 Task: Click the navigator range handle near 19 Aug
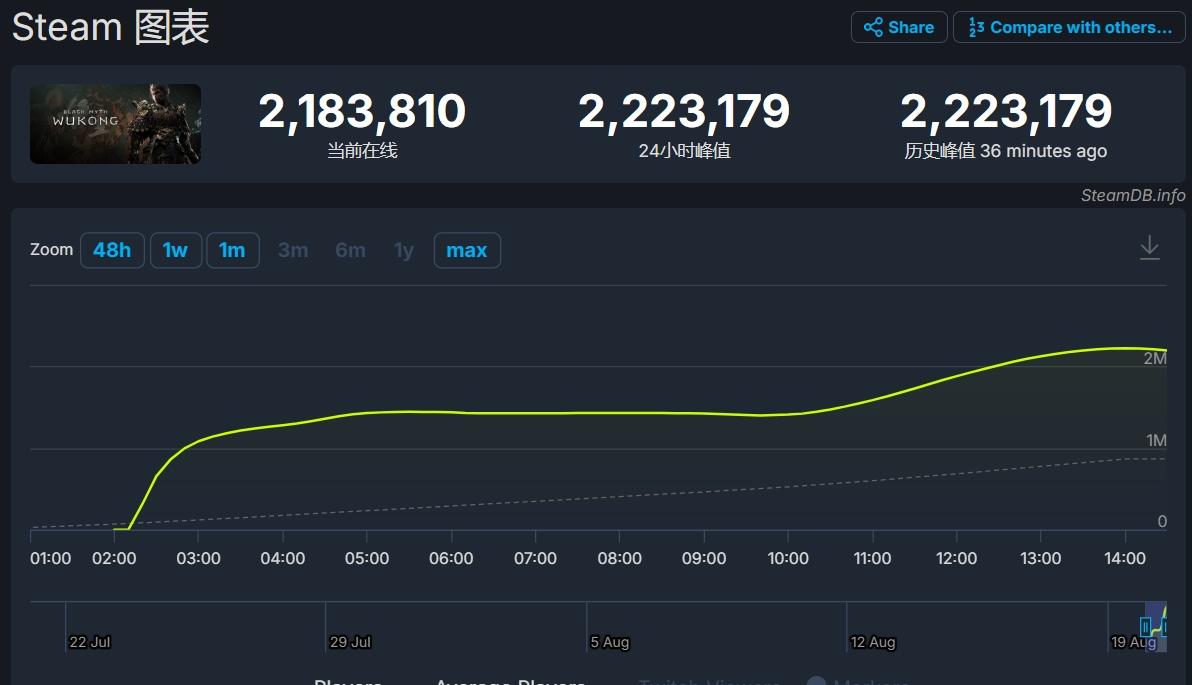point(1145,627)
